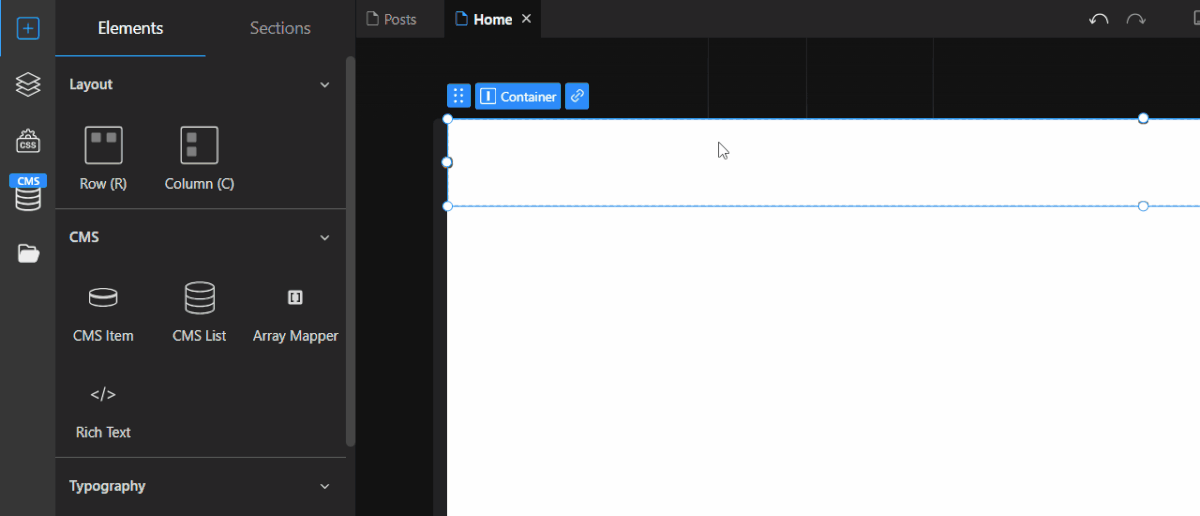Click the Undo arrow button
Image resolution: width=1200 pixels, height=516 pixels.
point(1099,19)
